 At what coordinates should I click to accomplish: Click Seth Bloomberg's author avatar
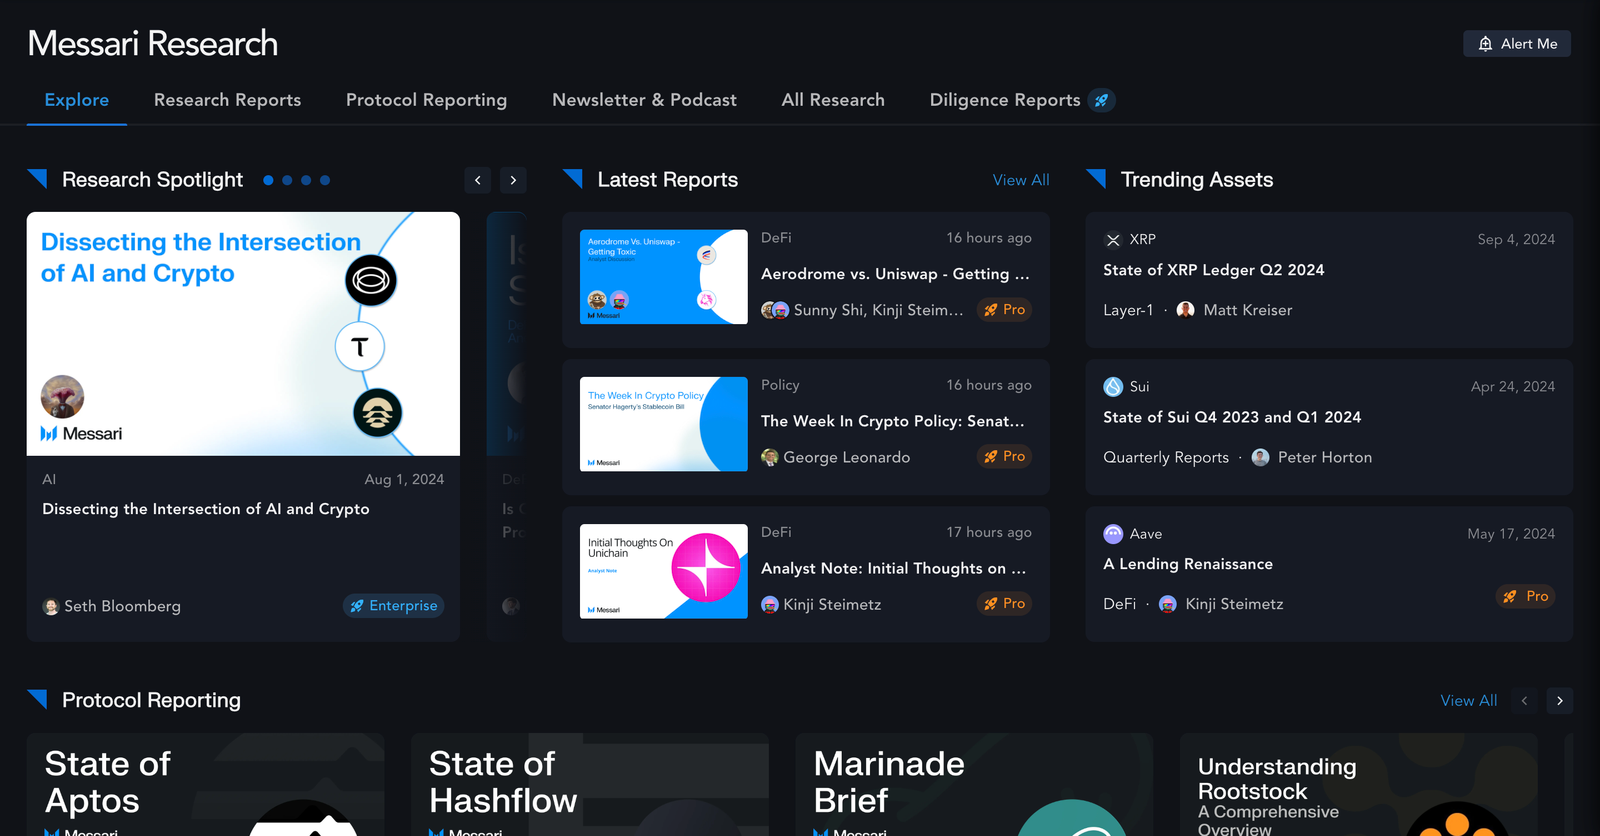pos(51,607)
